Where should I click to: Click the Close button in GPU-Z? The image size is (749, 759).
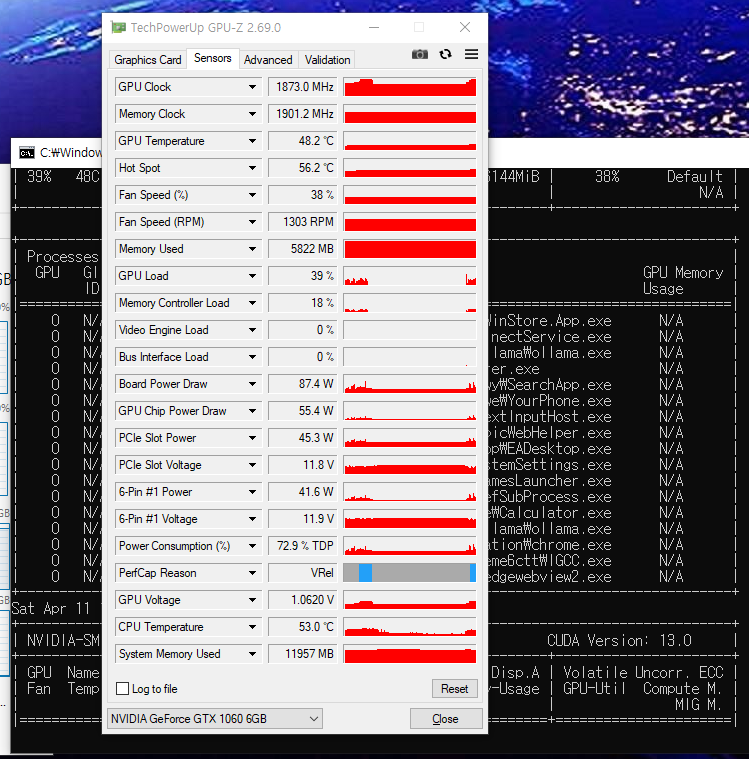445,719
